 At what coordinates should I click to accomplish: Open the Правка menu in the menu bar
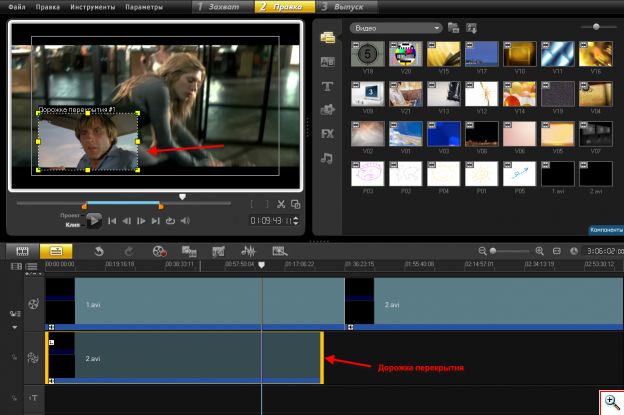point(47,7)
